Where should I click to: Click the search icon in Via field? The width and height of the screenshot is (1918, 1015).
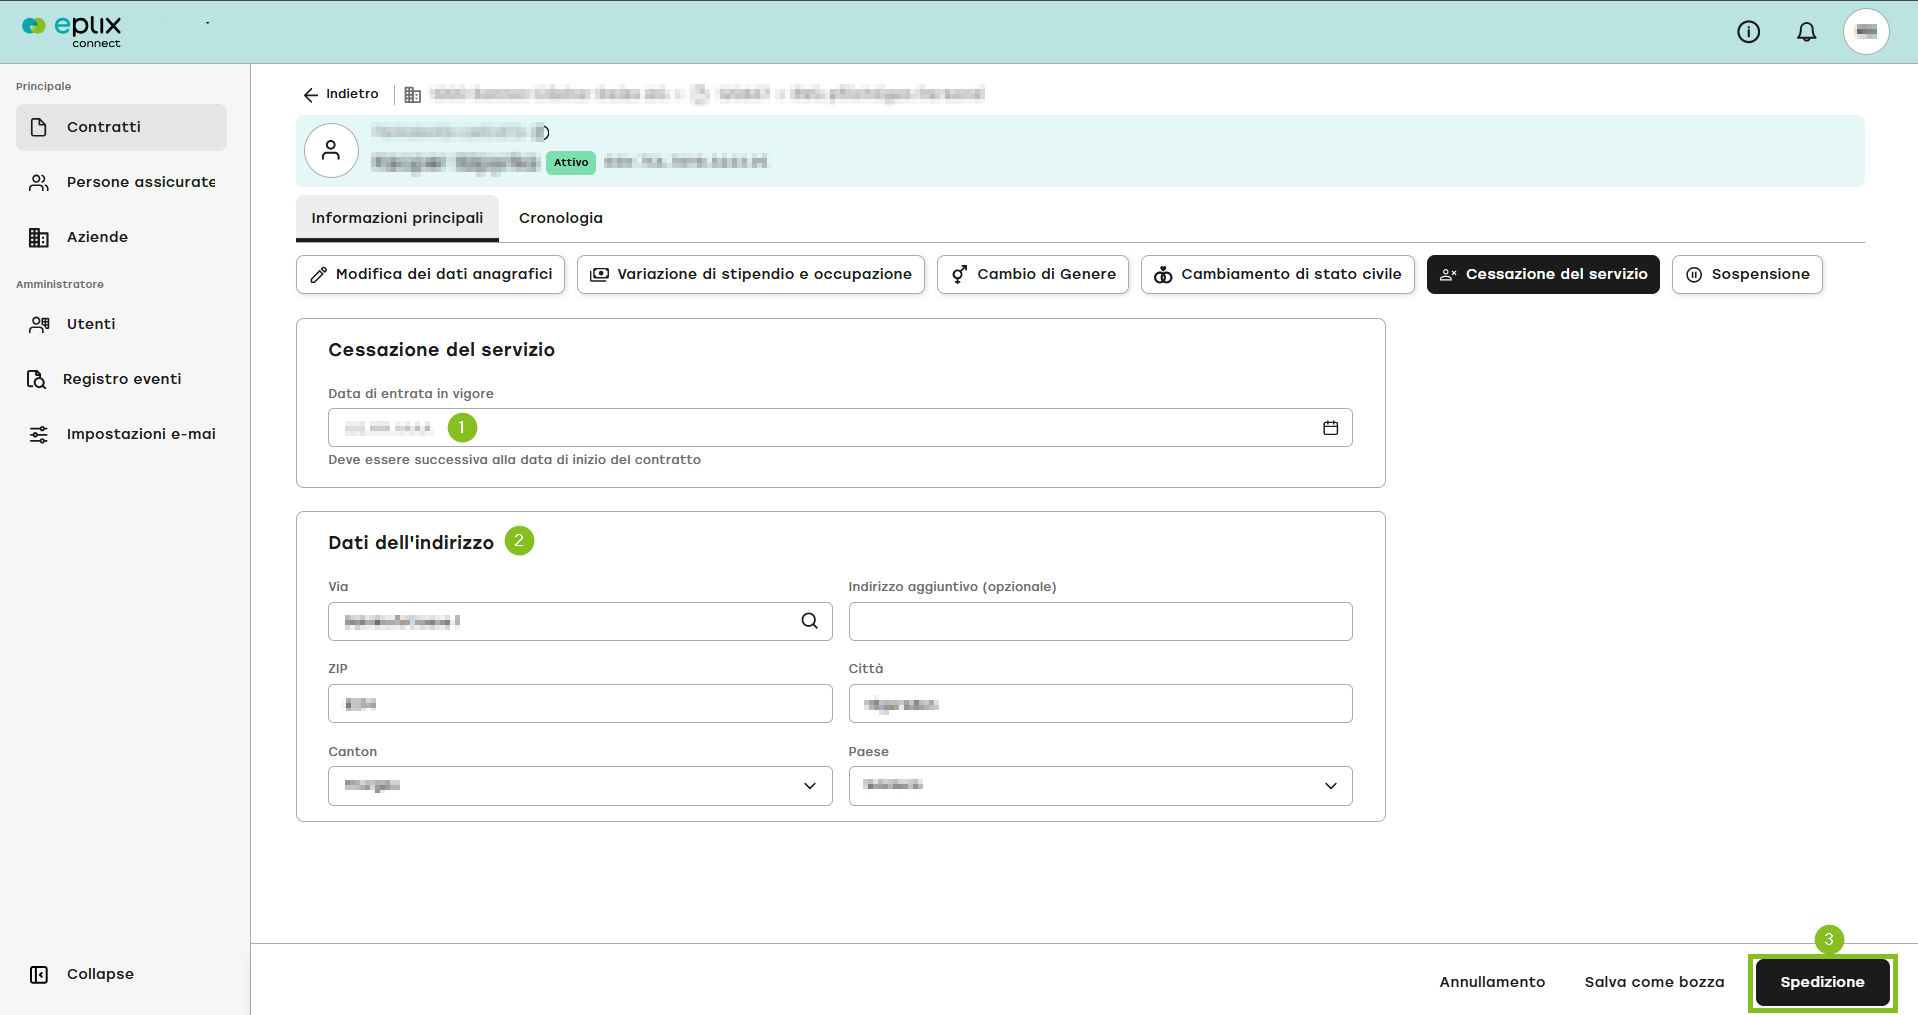810,621
